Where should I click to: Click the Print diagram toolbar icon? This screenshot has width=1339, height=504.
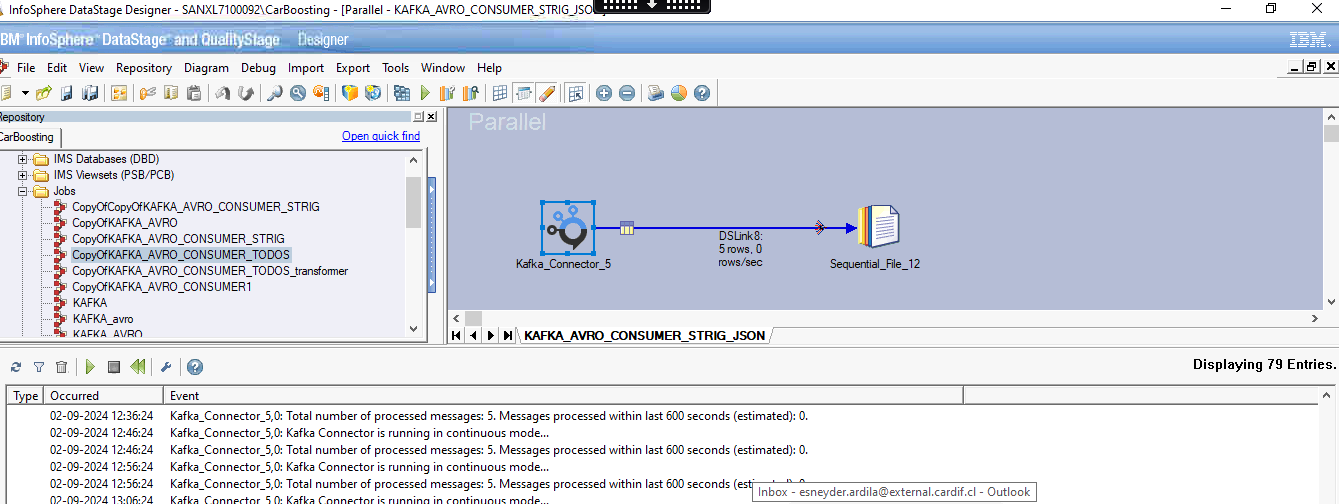click(656, 93)
